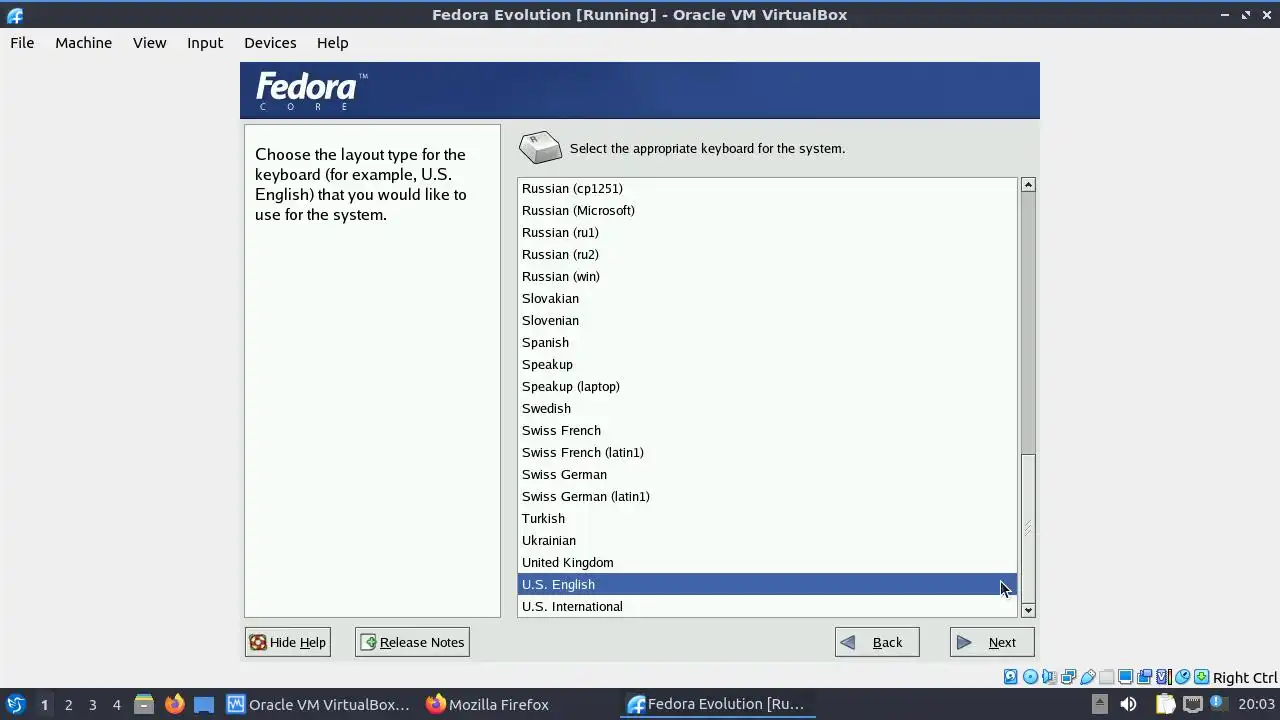The height and width of the screenshot is (720, 1280).
Task: Click the USB devices status icon
Action: 1088,677
